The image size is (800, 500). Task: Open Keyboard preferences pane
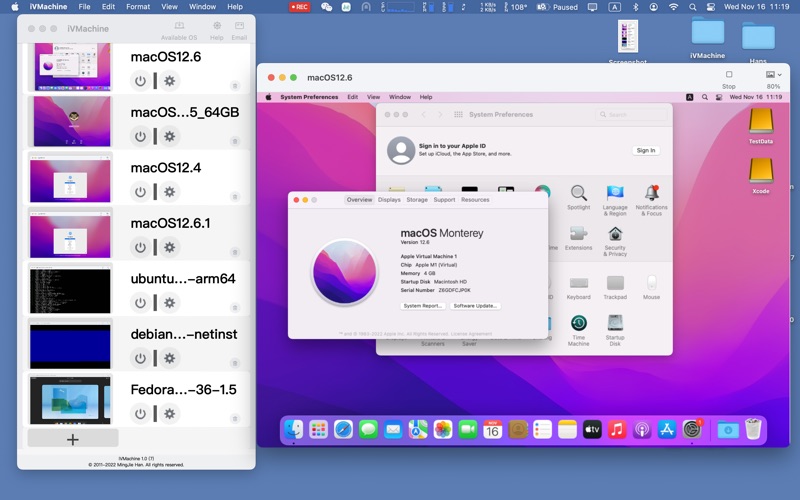579,287
